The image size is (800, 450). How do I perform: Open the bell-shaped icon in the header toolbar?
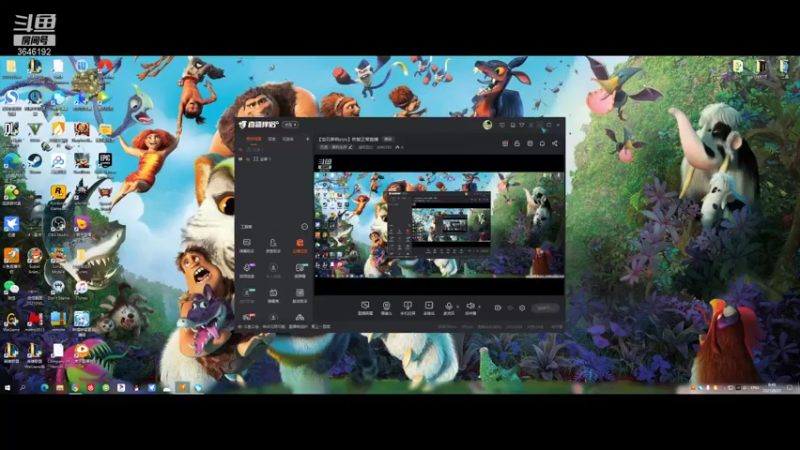(x=517, y=143)
